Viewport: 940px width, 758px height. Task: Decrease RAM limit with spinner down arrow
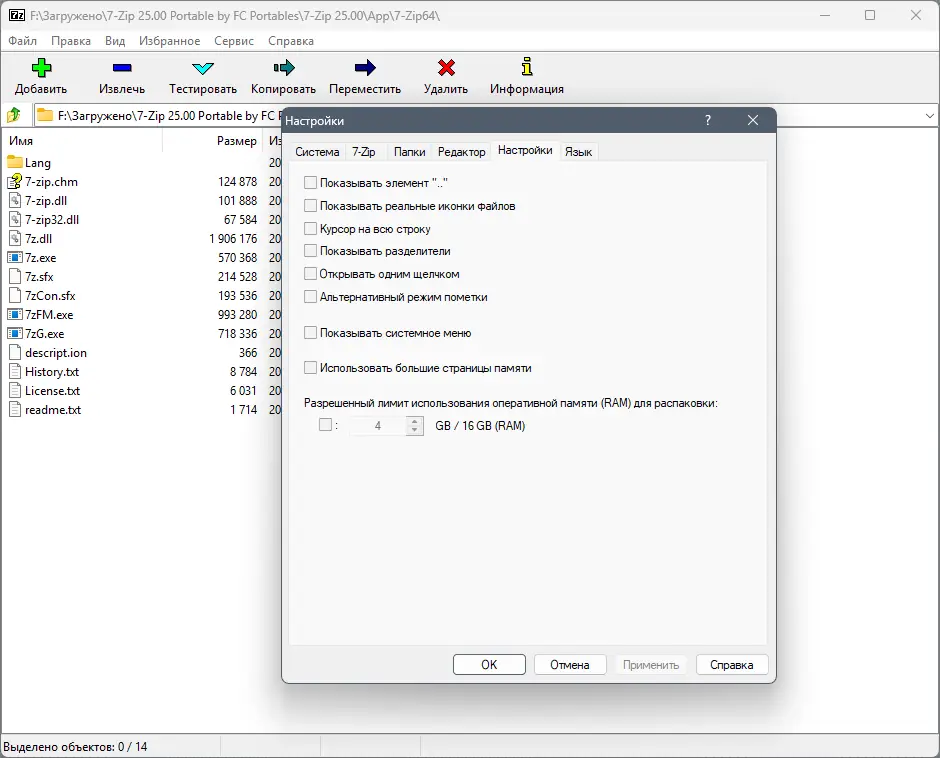(414, 430)
